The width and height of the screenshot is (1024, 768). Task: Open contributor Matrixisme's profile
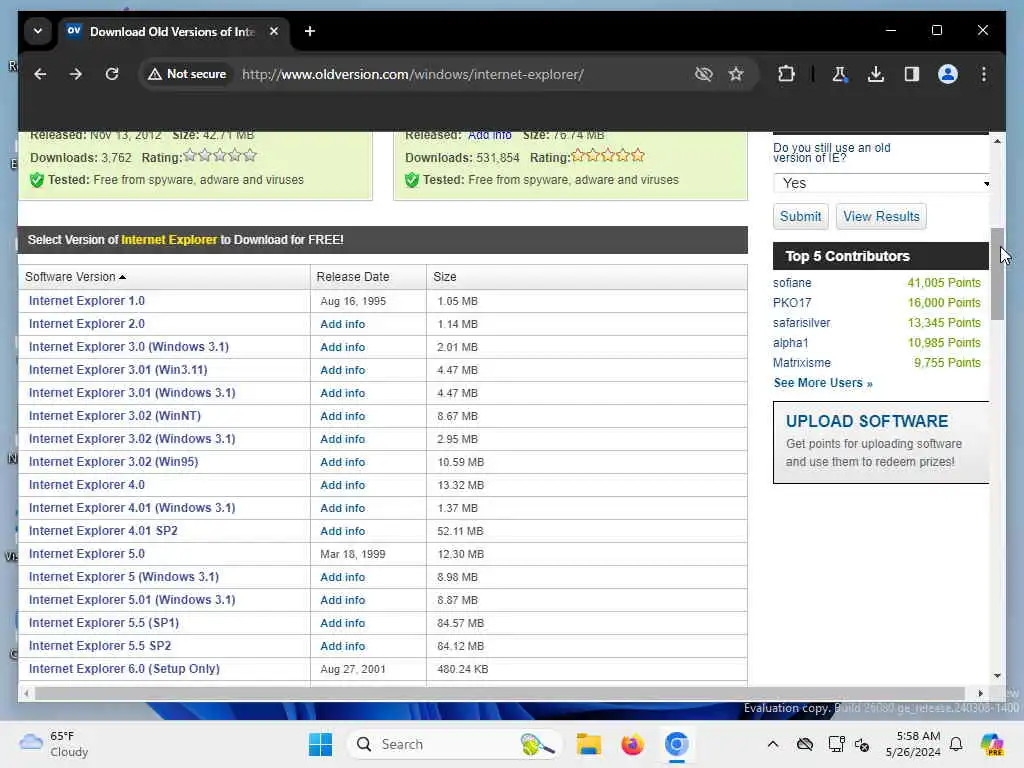(802, 362)
